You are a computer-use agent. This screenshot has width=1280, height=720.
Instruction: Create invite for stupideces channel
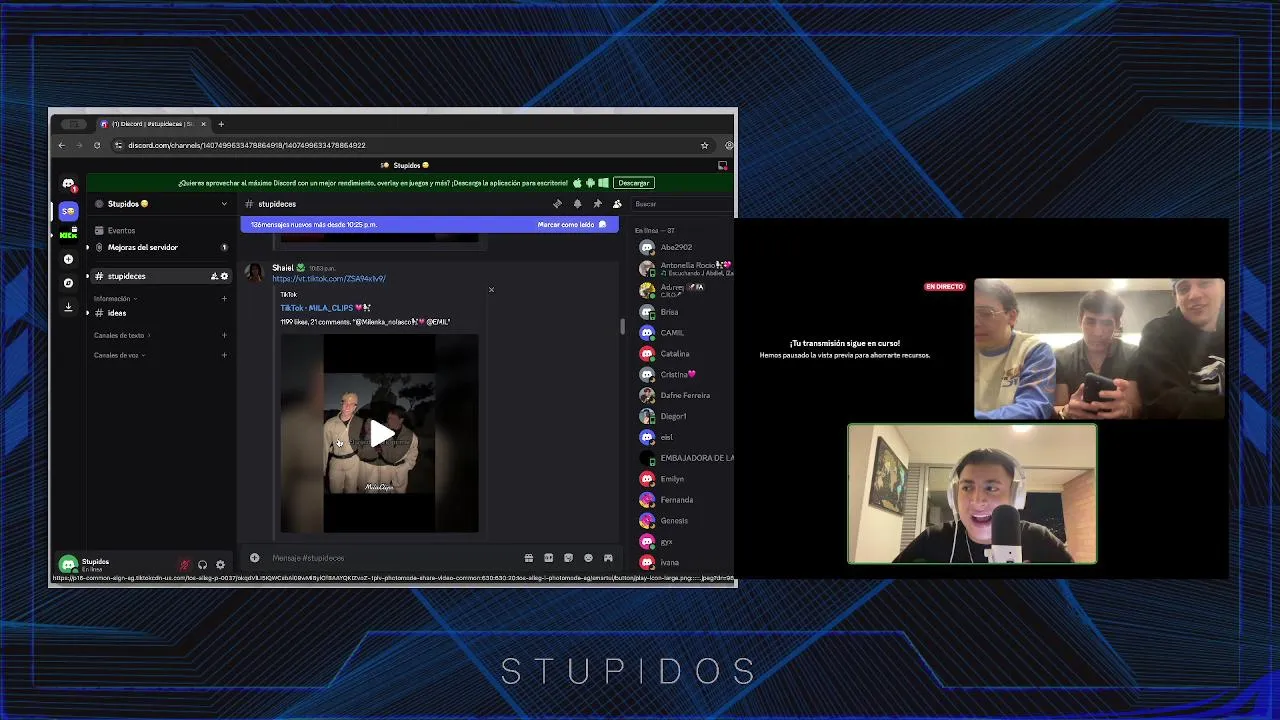tap(214, 276)
